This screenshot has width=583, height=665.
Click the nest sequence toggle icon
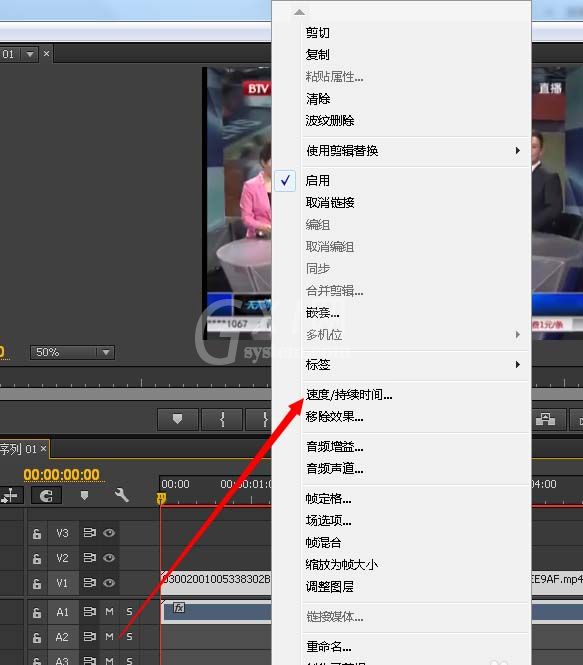[x=10, y=495]
